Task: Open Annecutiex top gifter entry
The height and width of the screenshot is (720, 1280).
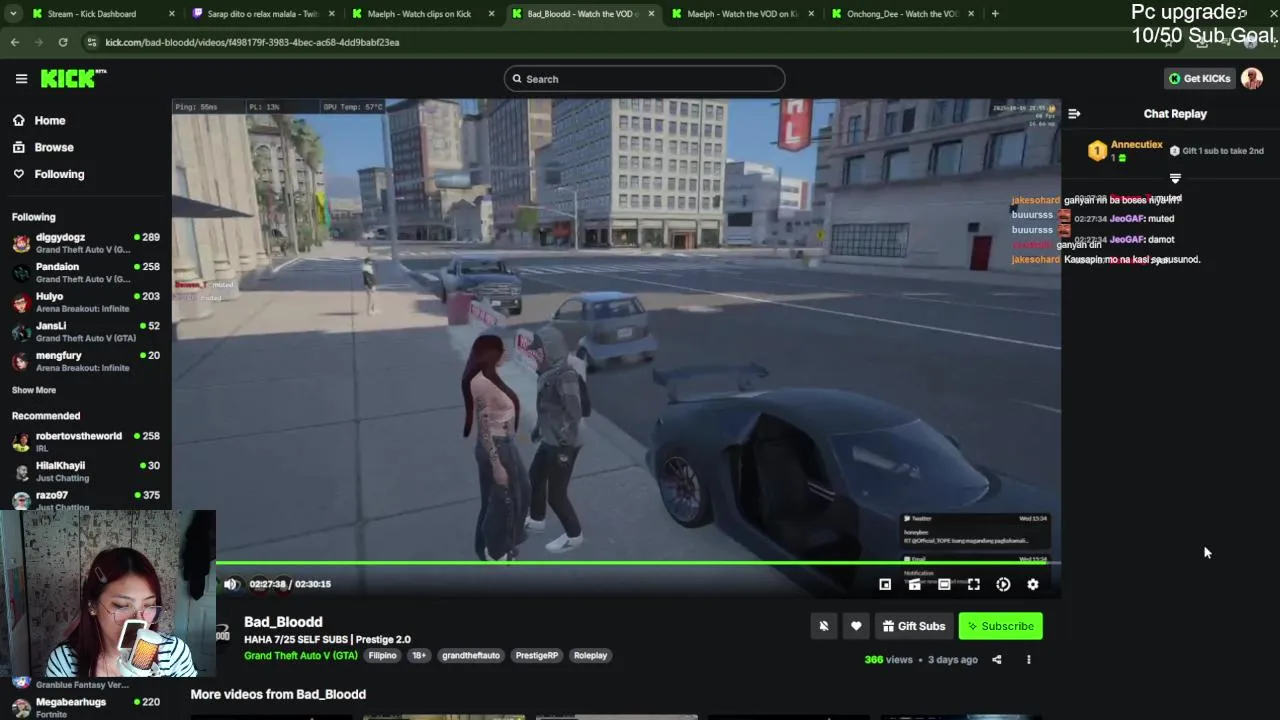Action: pyautogui.click(x=1127, y=151)
